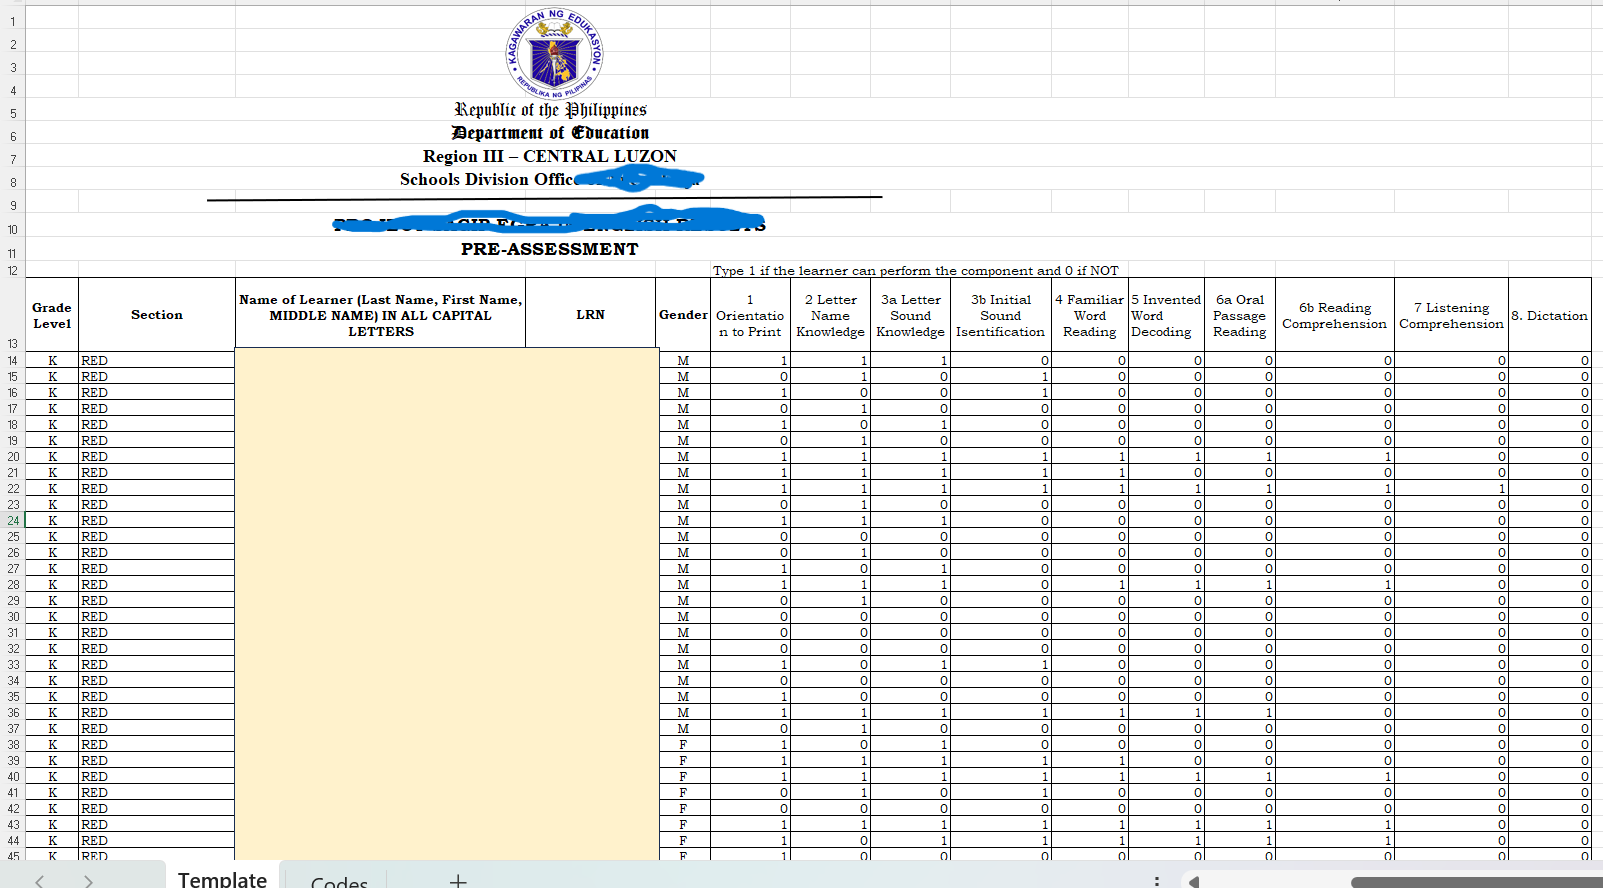Select the Department of Education seal image
Viewport: 1603px width, 888px height.
click(x=554, y=54)
